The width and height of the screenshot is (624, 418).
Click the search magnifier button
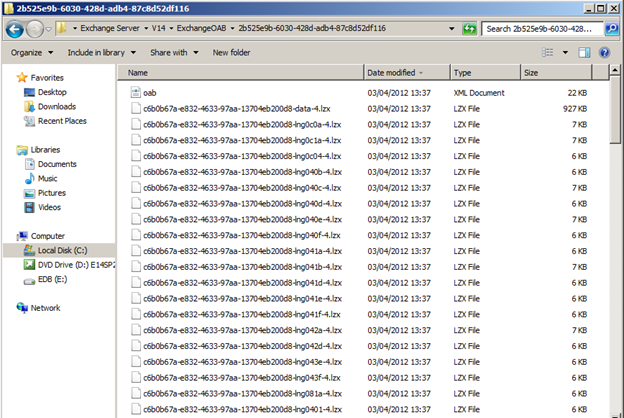[x=612, y=29]
